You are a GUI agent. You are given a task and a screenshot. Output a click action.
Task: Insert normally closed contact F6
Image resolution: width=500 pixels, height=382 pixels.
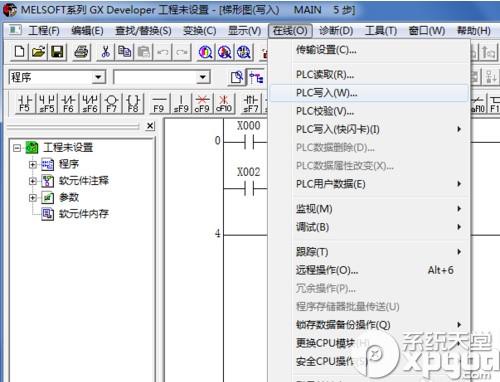(68, 103)
